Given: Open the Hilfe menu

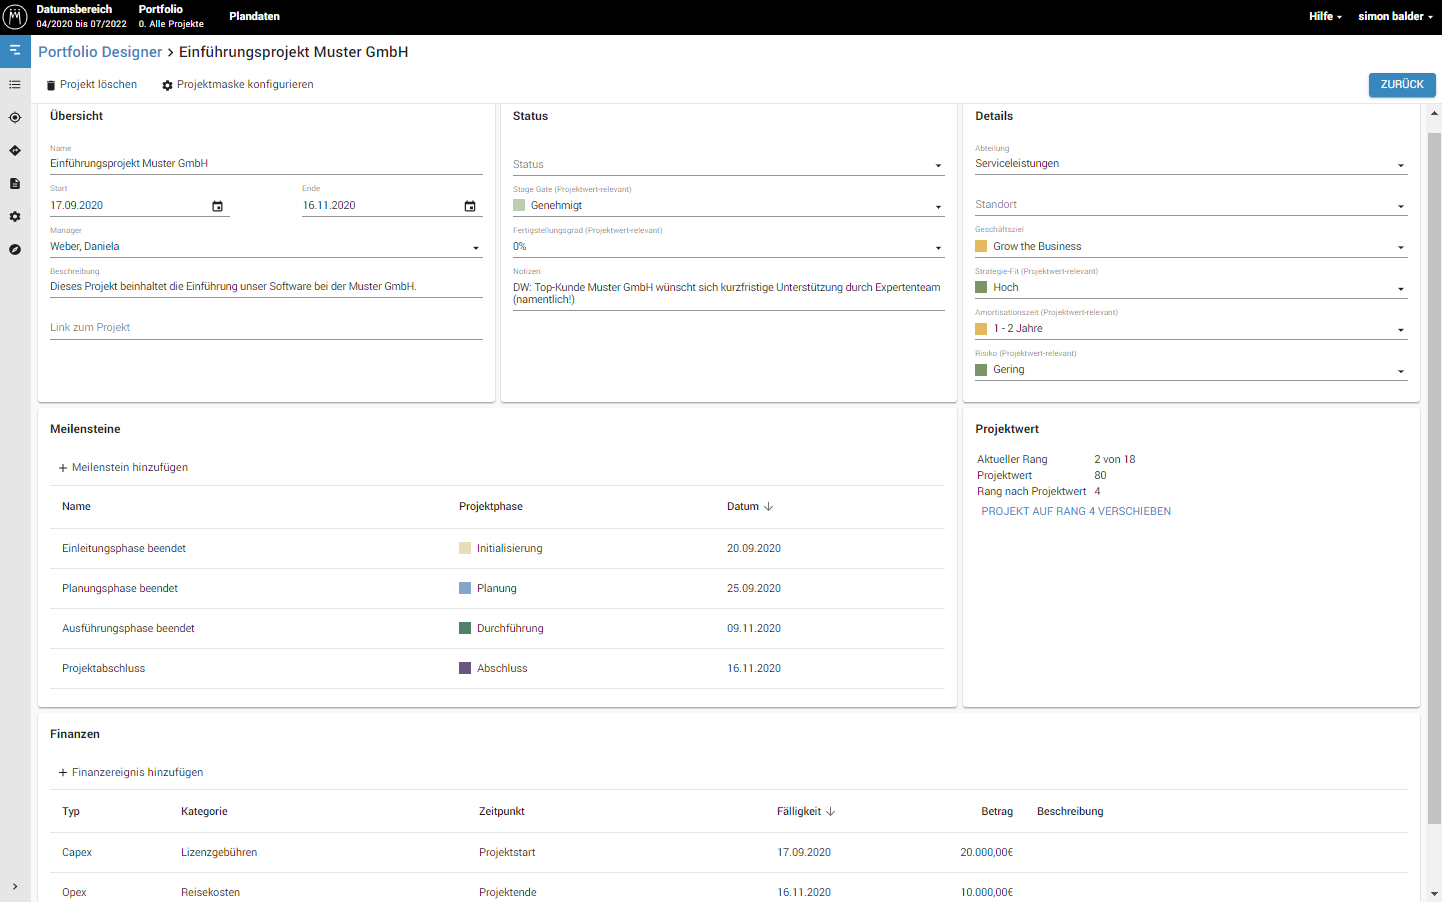Looking at the screenshot, I should 1325,17.
